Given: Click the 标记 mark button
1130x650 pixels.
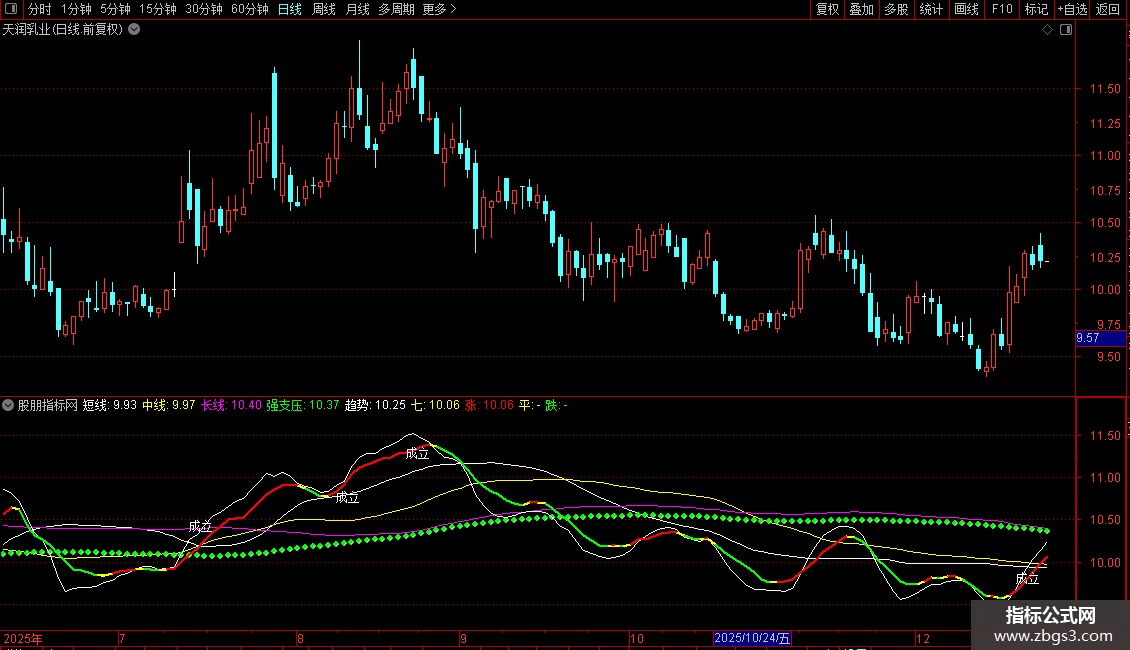Looking at the screenshot, I should pyautogui.click(x=1036, y=9).
